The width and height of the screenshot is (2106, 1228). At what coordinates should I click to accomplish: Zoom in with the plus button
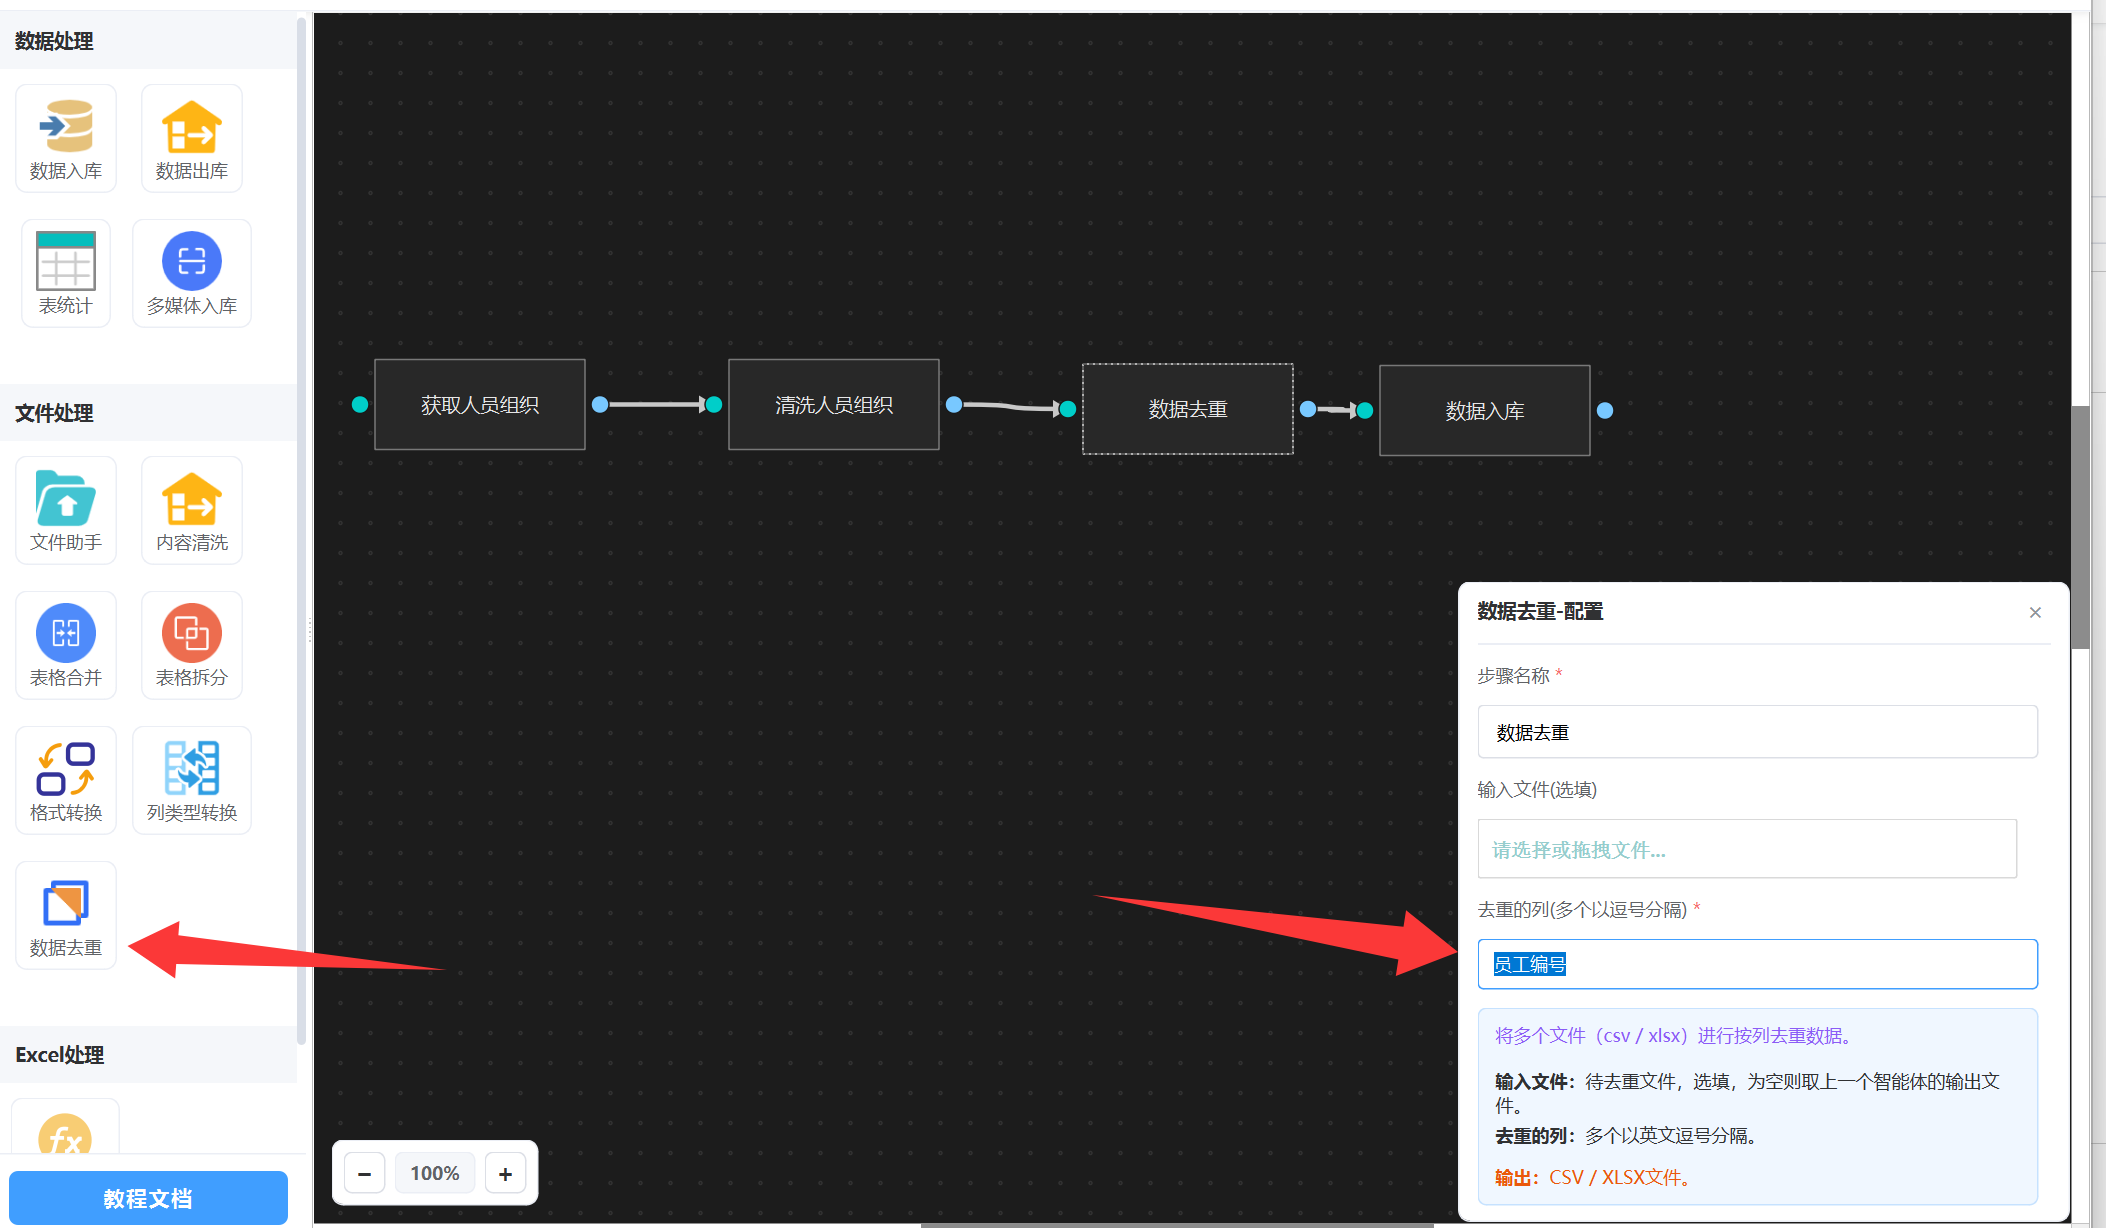[x=505, y=1173]
